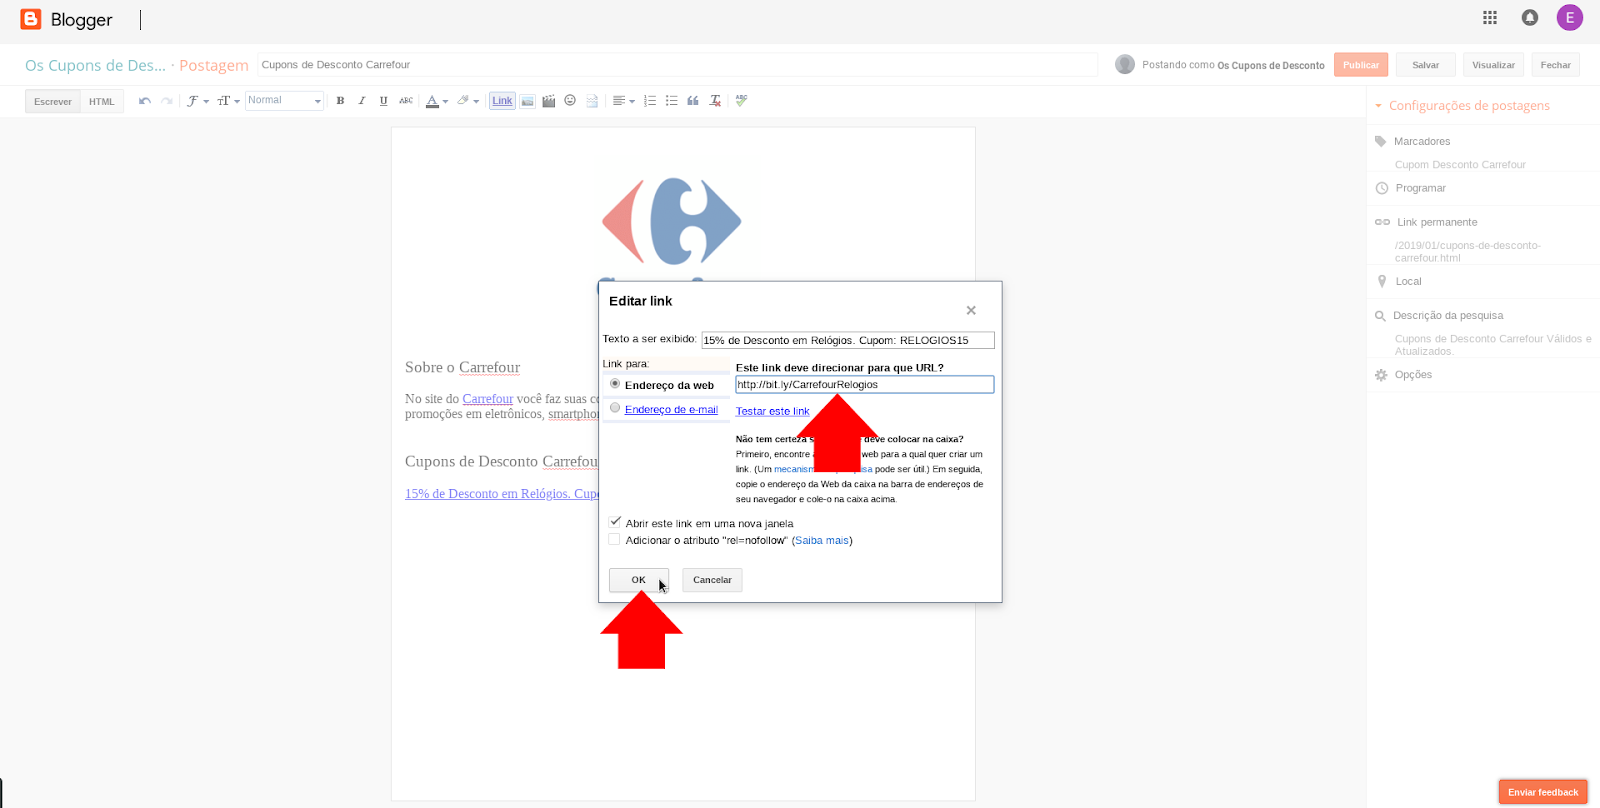Switch to the HTML editor tab
The height and width of the screenshot is (808, 1600).
102,101
